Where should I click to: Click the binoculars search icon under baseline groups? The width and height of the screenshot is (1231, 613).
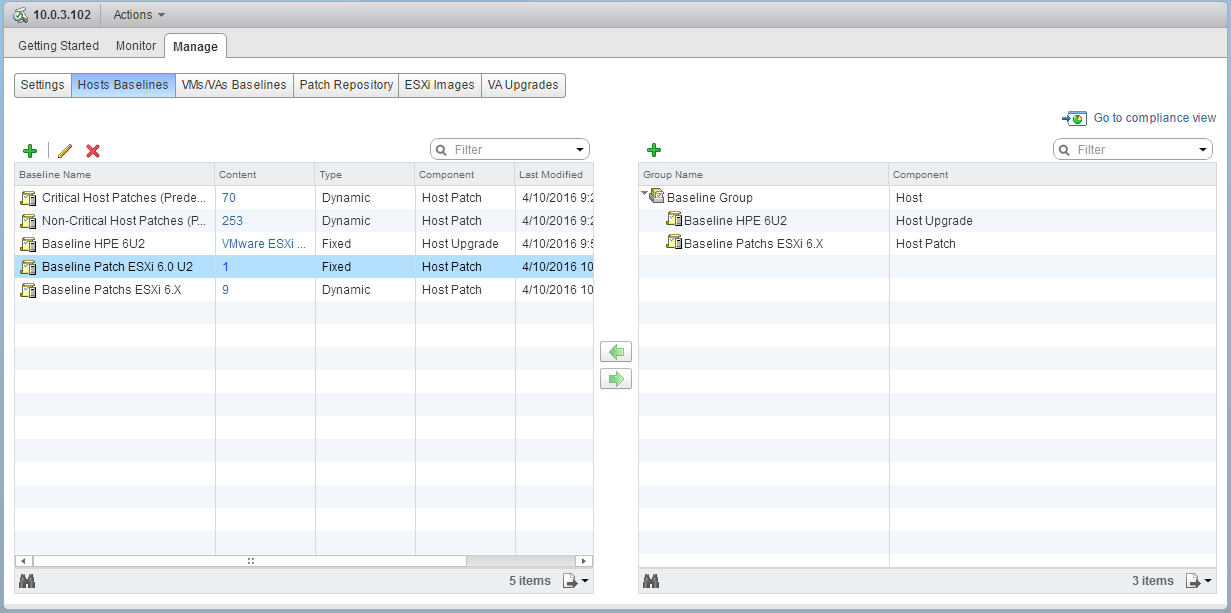(x=651, y=580)
